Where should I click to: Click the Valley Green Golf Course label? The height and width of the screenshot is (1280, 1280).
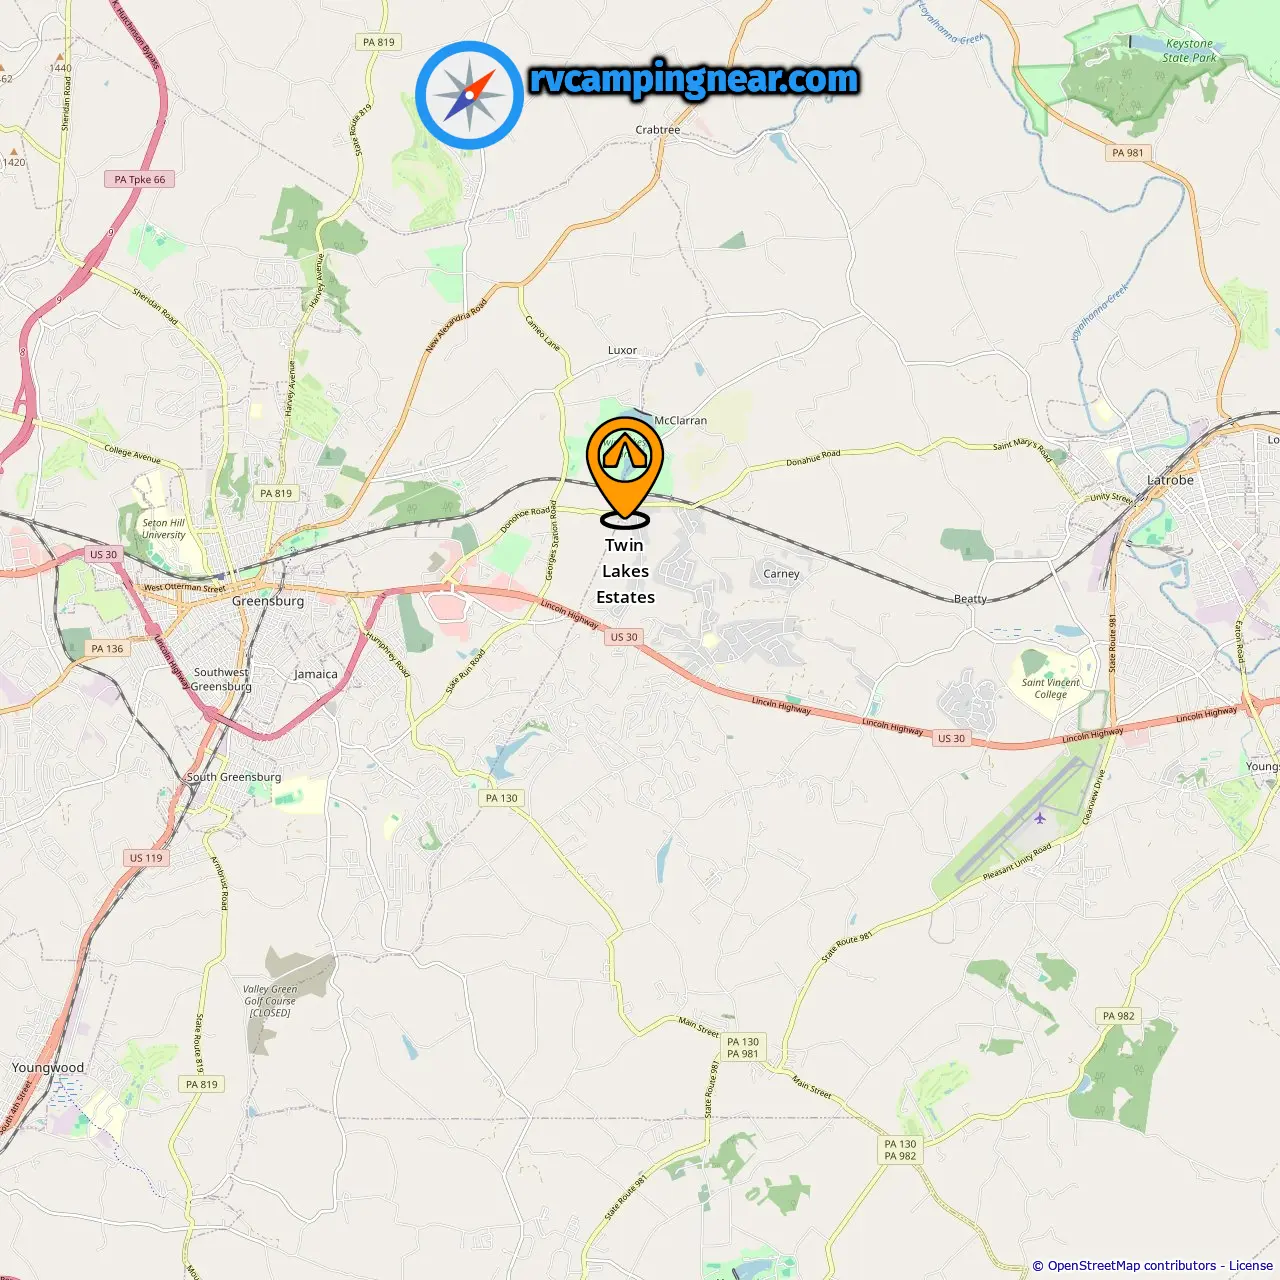pyautogui.click(x=270, y=1001)
